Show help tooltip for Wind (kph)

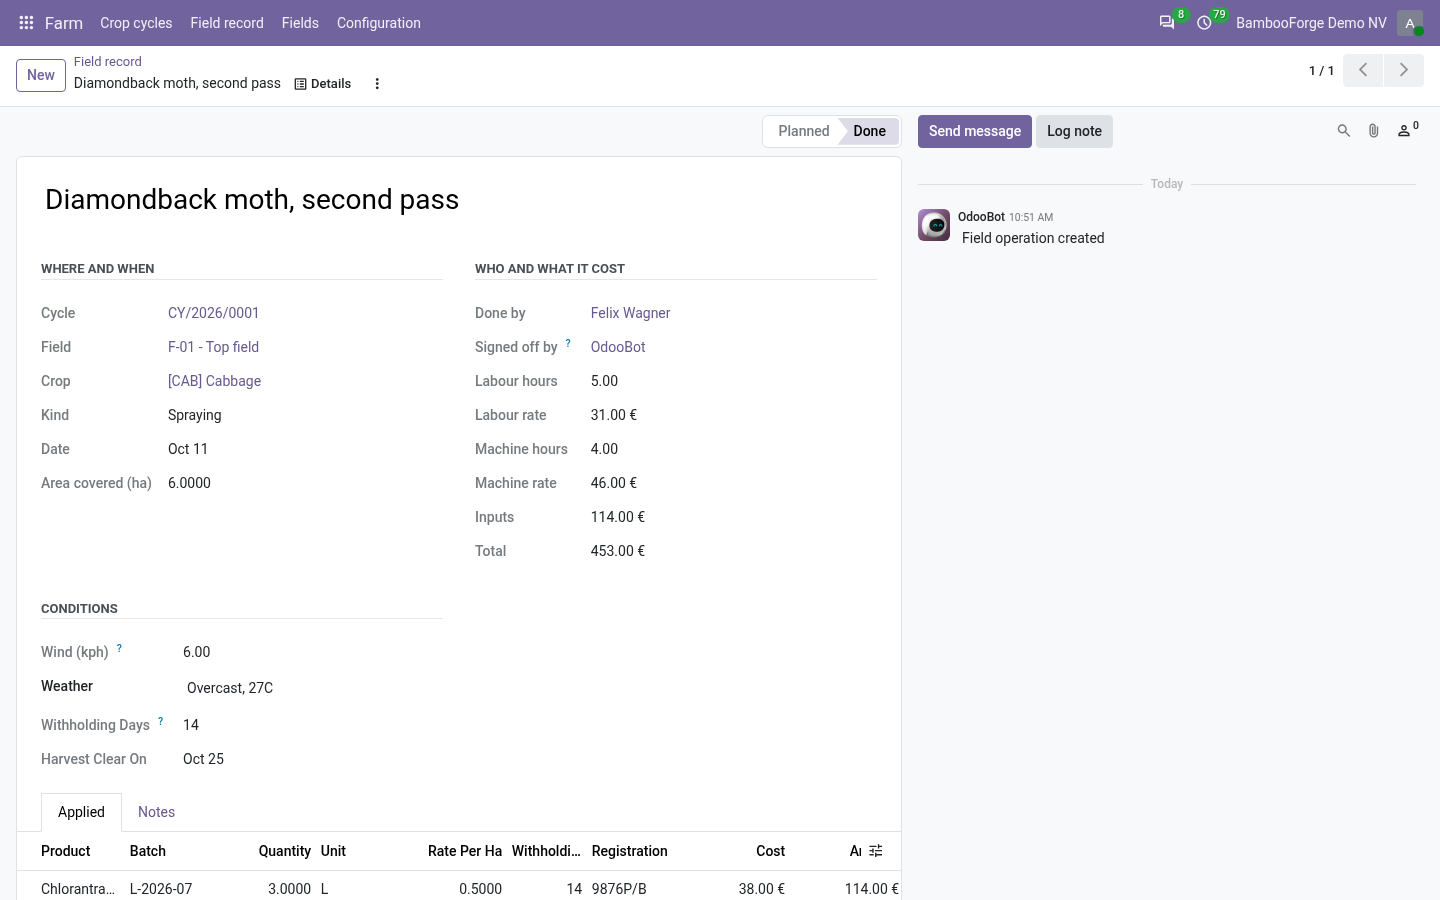point(119,648)
